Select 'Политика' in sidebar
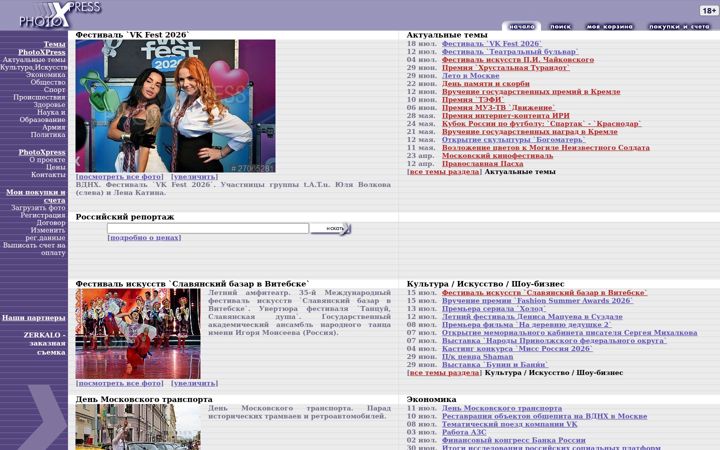 coord(48,135)
